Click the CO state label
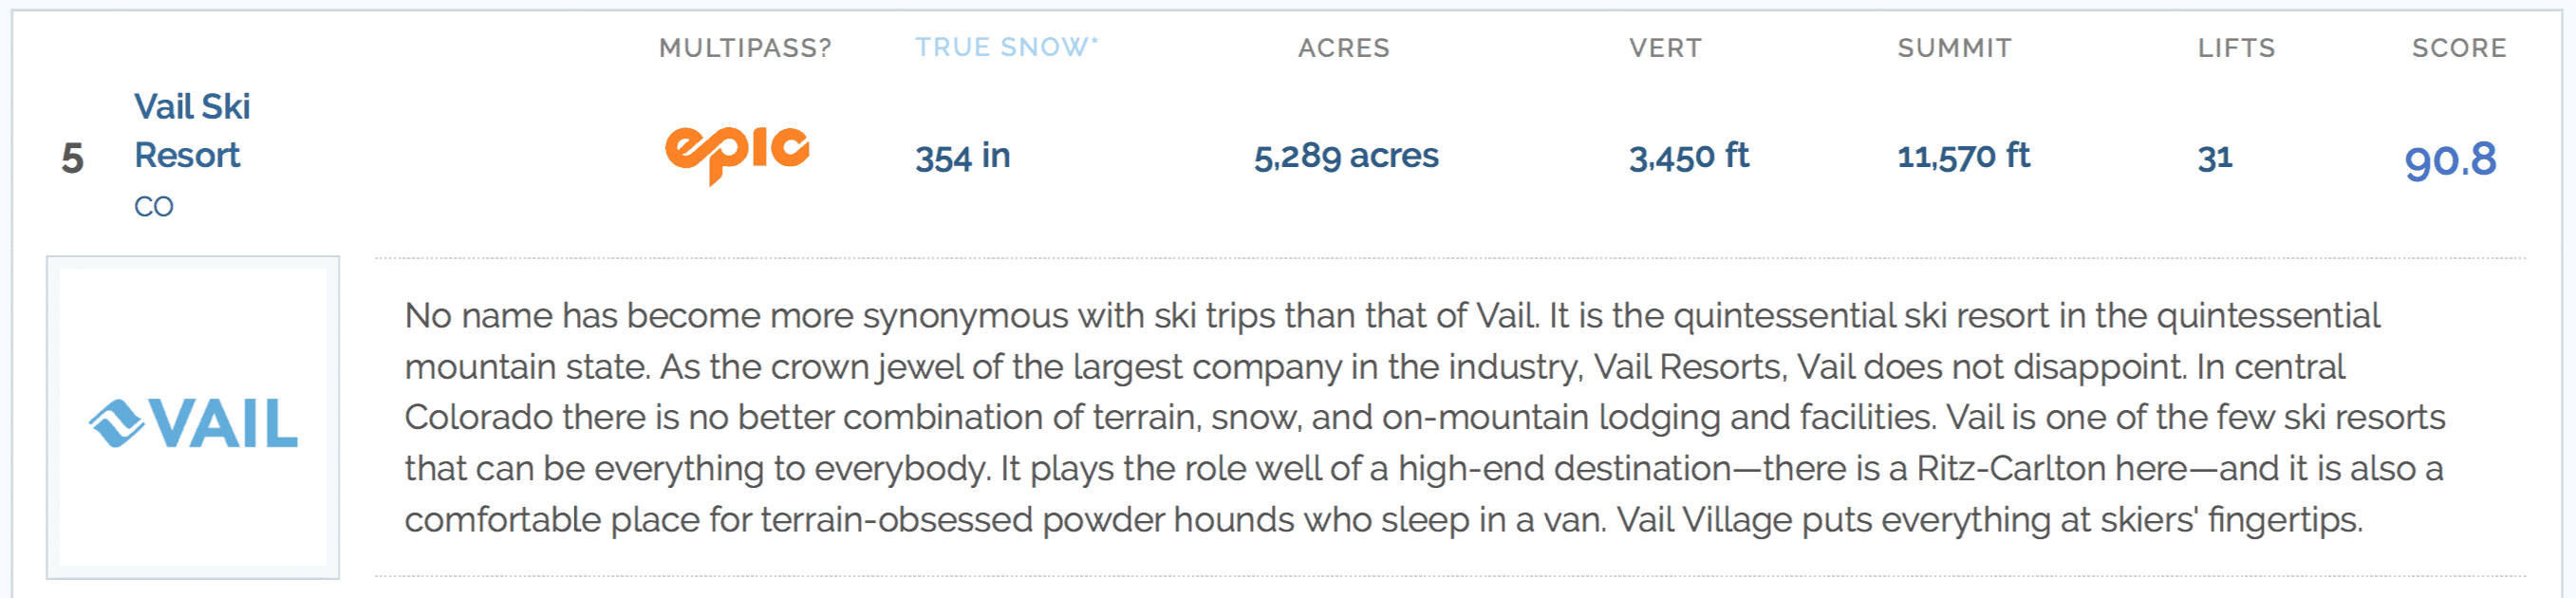Screen dimensions: 2576x598 154,207
